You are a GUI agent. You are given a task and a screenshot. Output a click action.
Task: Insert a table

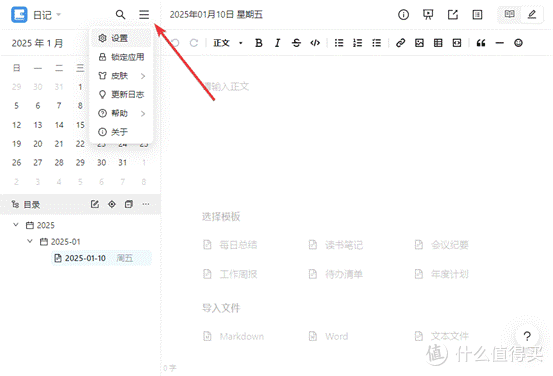438,43
